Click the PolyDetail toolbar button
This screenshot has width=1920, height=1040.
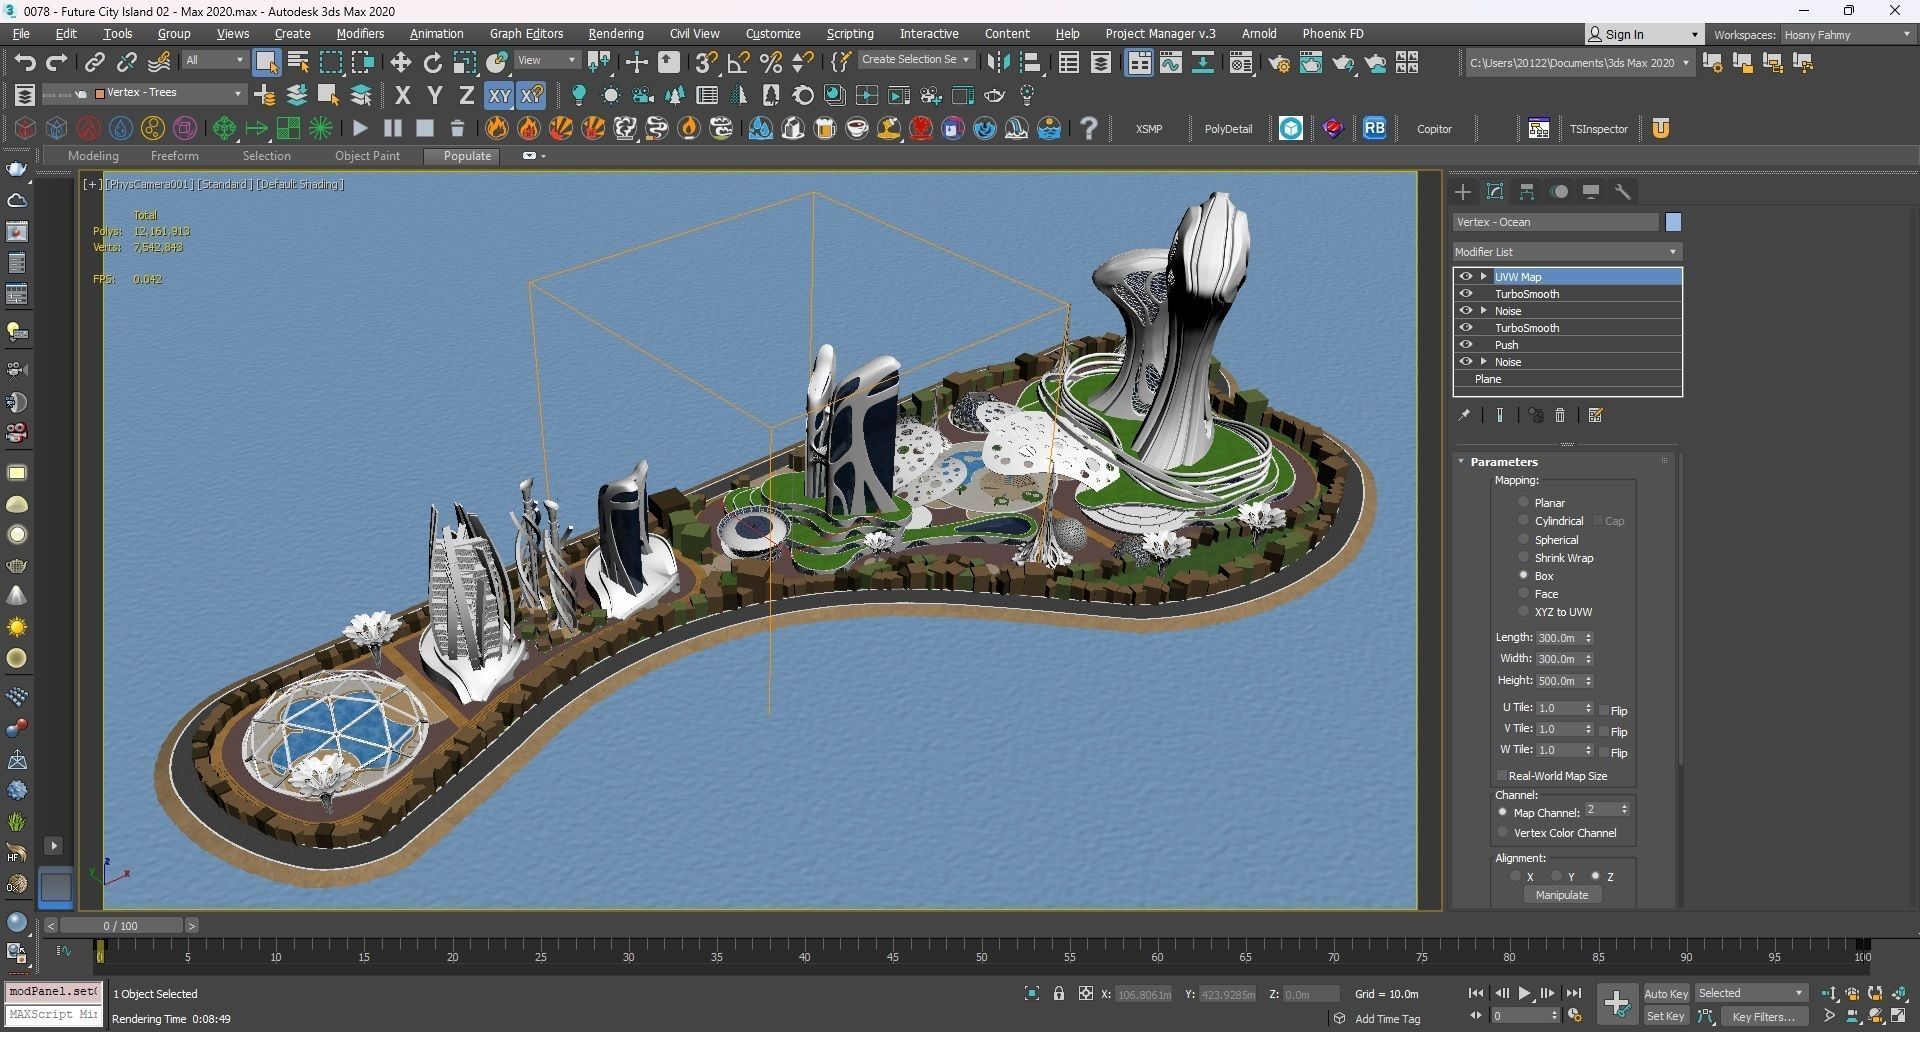(x=1228, y=129)
